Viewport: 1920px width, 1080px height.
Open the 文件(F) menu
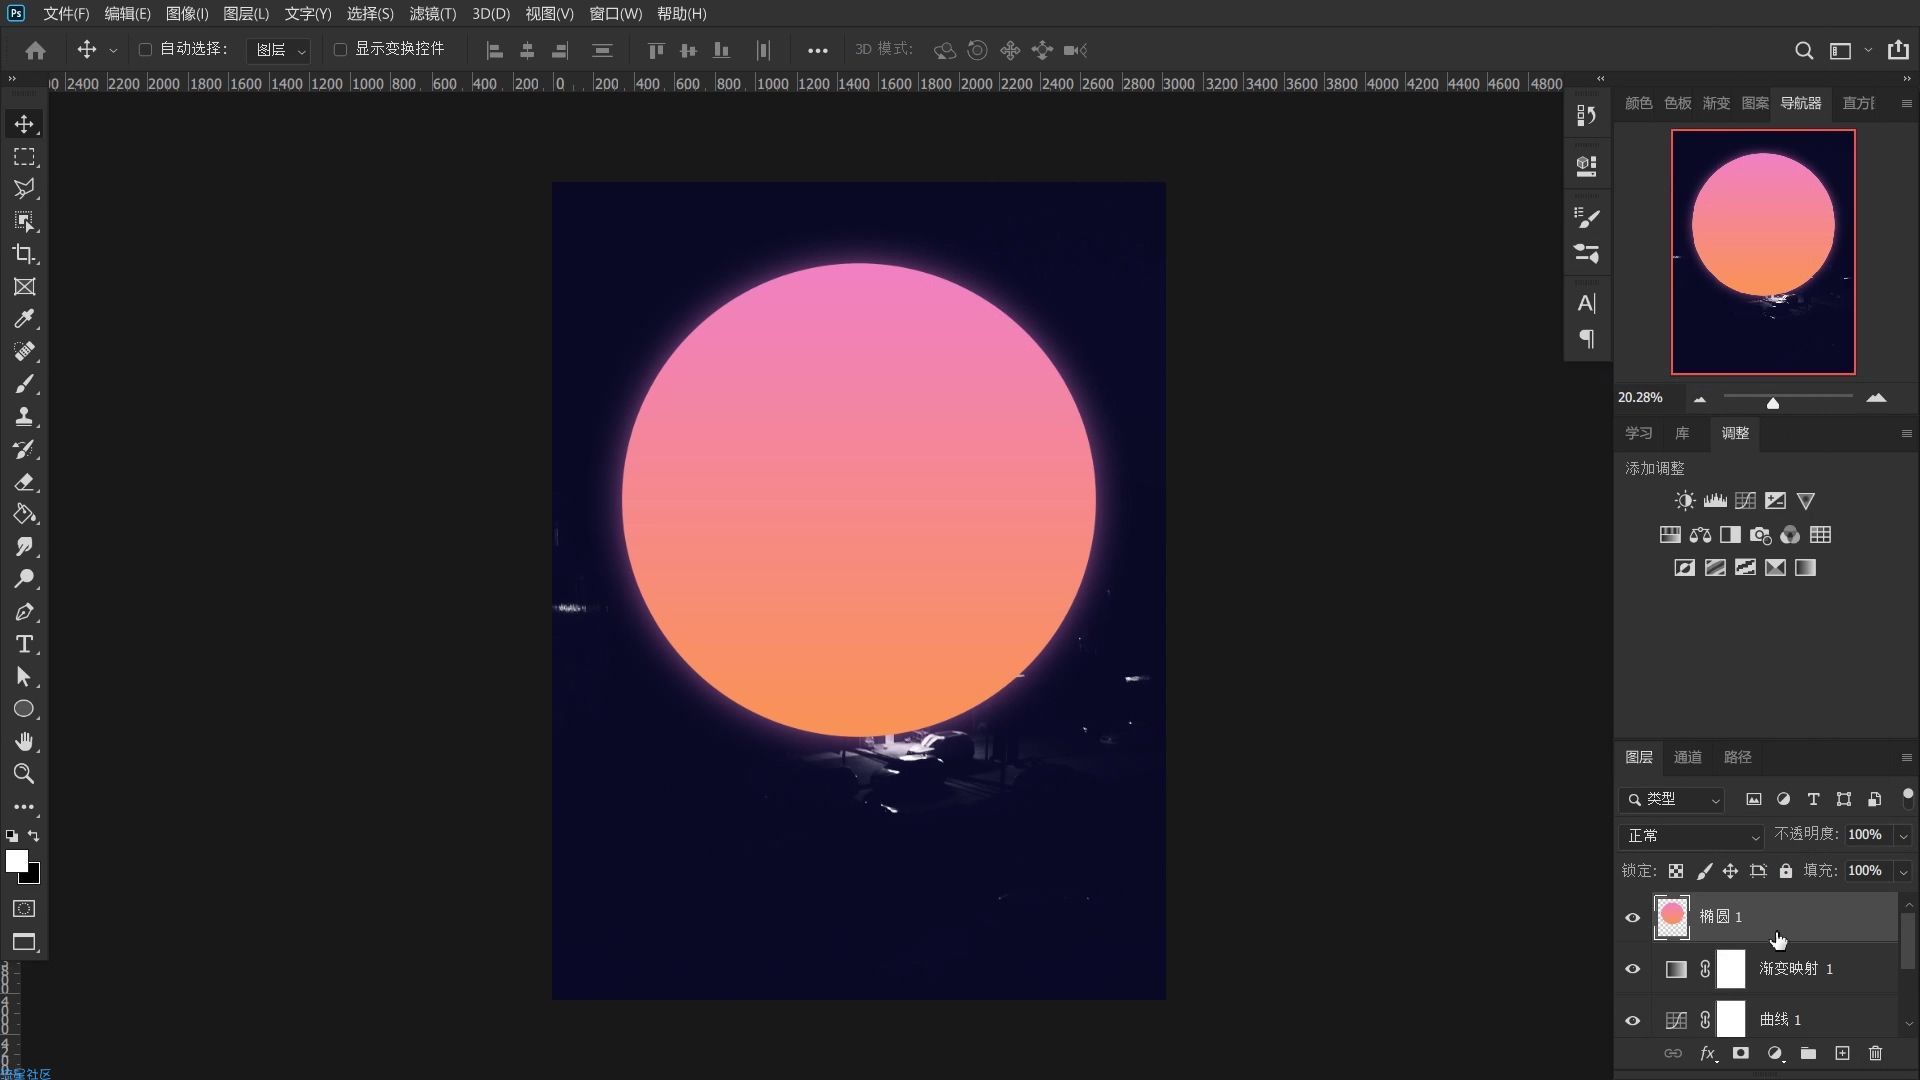coord(66,13)
